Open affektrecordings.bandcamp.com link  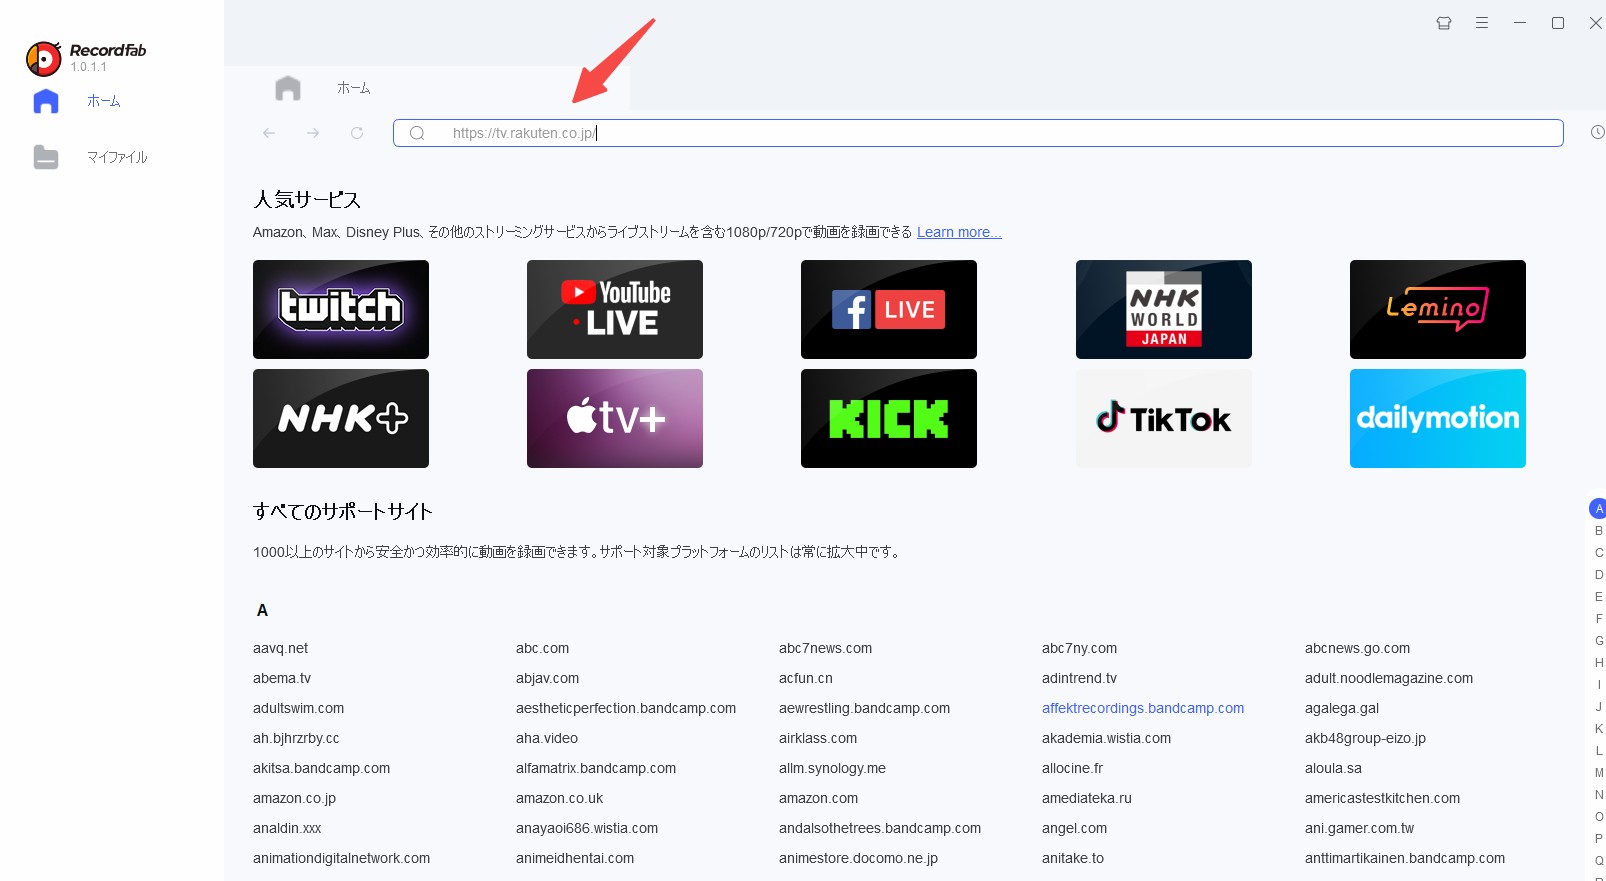1143,708
